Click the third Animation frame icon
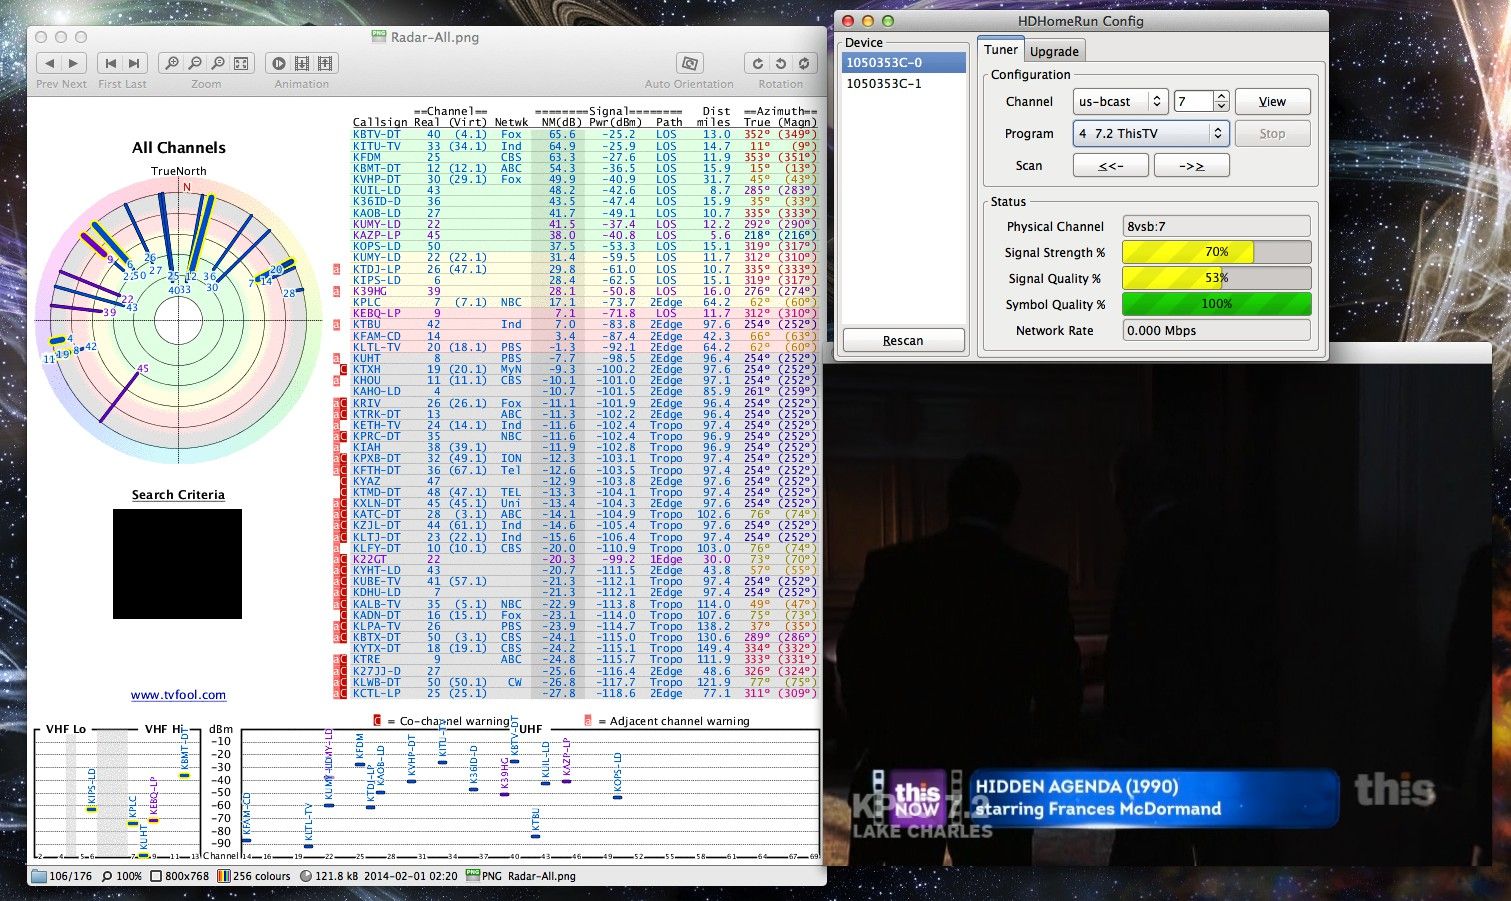The image size is (1511, 901). 325,63
